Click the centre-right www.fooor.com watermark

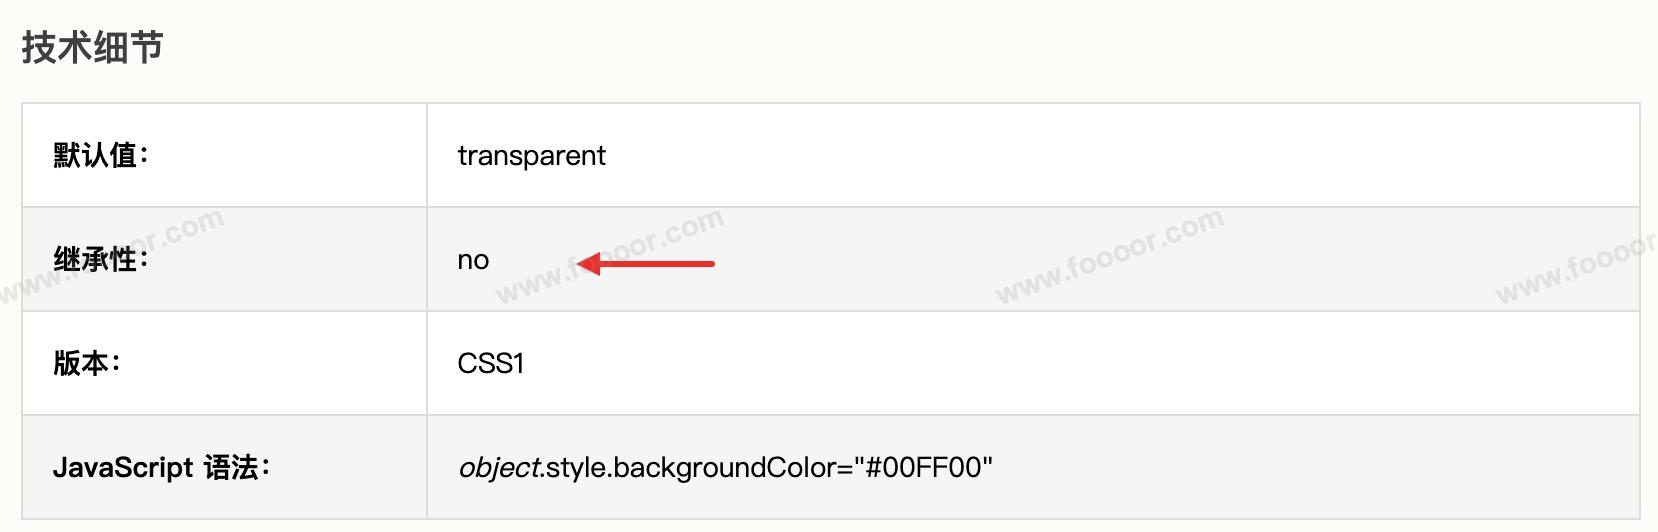click(x=1110, y=256)
